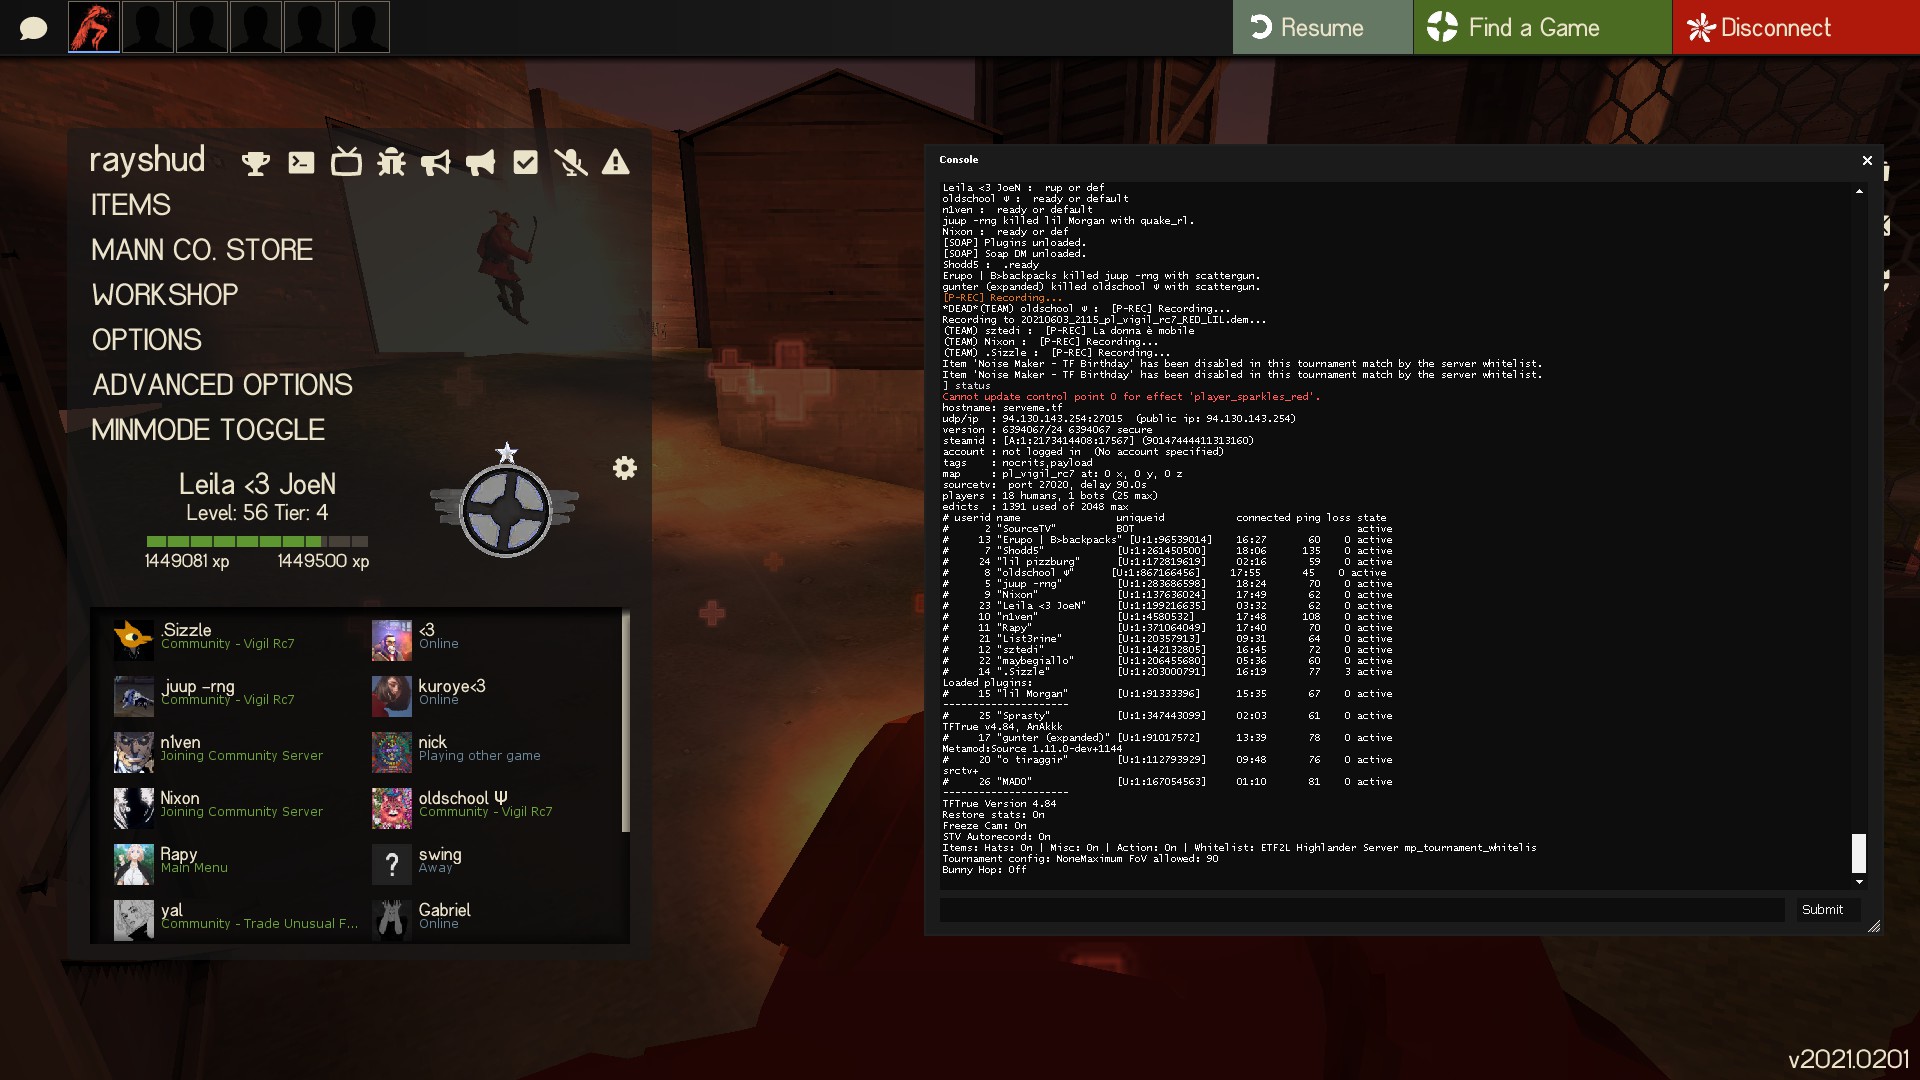The width and height of the screenshot is (1920, 1080).
Task: Click the Resume button
Action: click(1322, 27)
